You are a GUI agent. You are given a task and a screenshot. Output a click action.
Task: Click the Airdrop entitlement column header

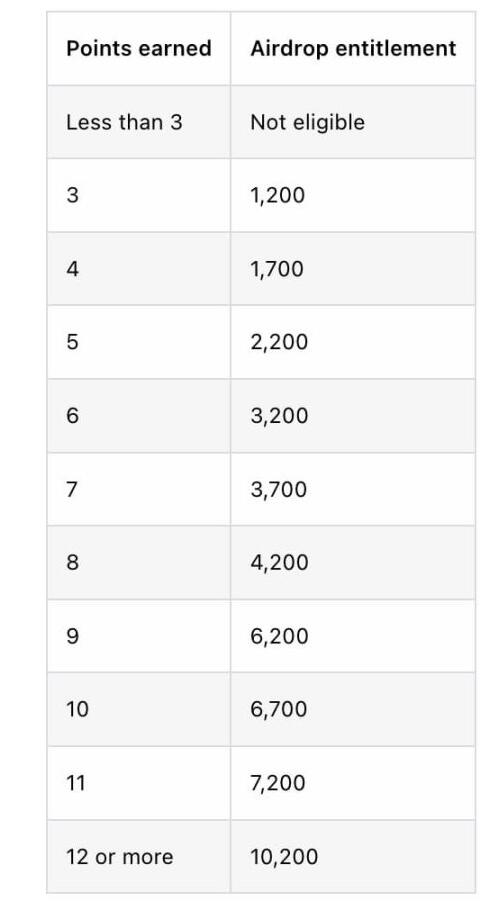(x=353, y=48)
